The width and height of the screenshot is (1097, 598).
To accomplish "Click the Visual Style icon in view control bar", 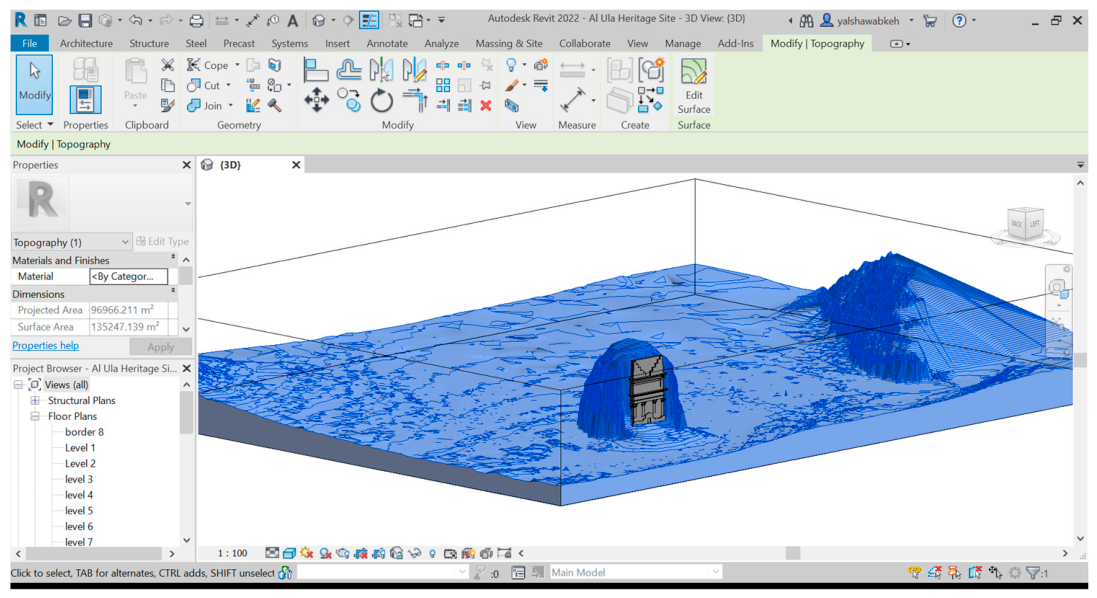I will pyautogui.click(x=289, y=553).
